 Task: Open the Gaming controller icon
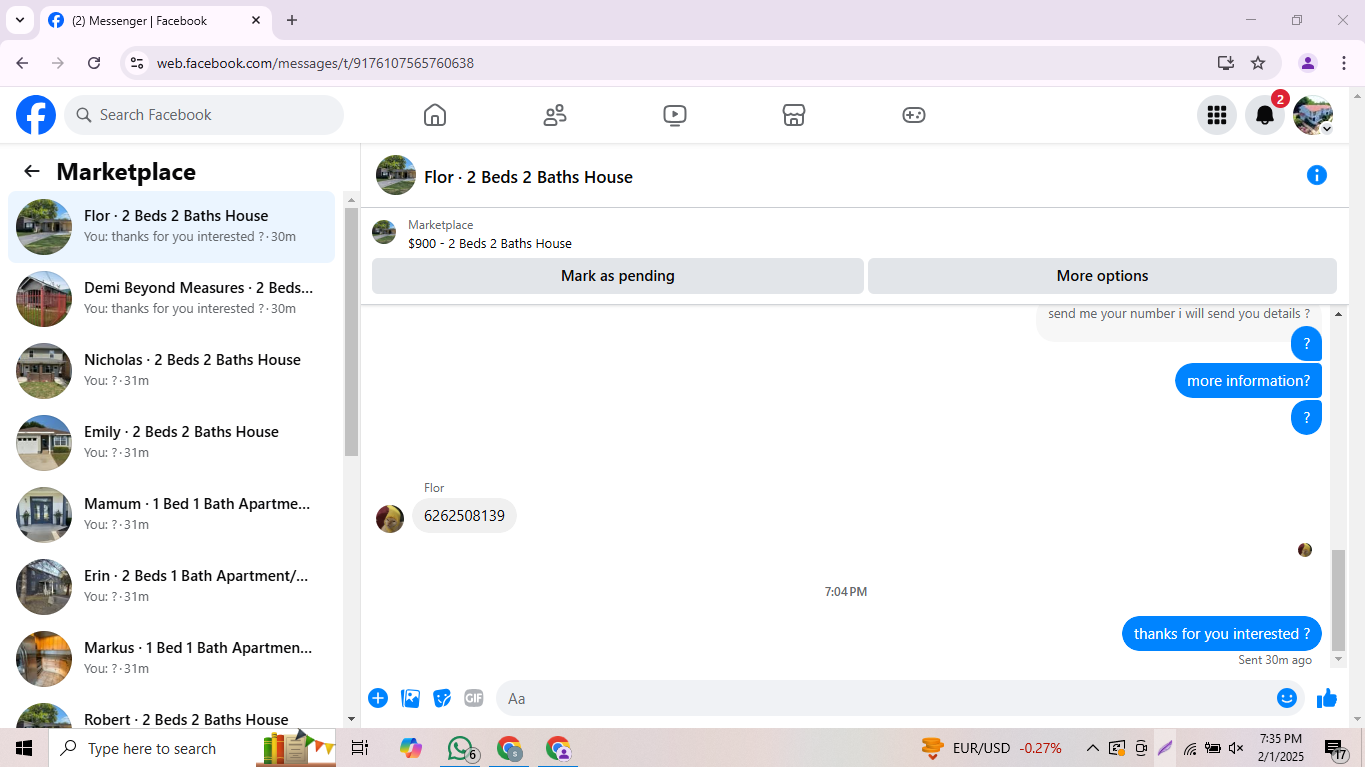click(914, 115)
